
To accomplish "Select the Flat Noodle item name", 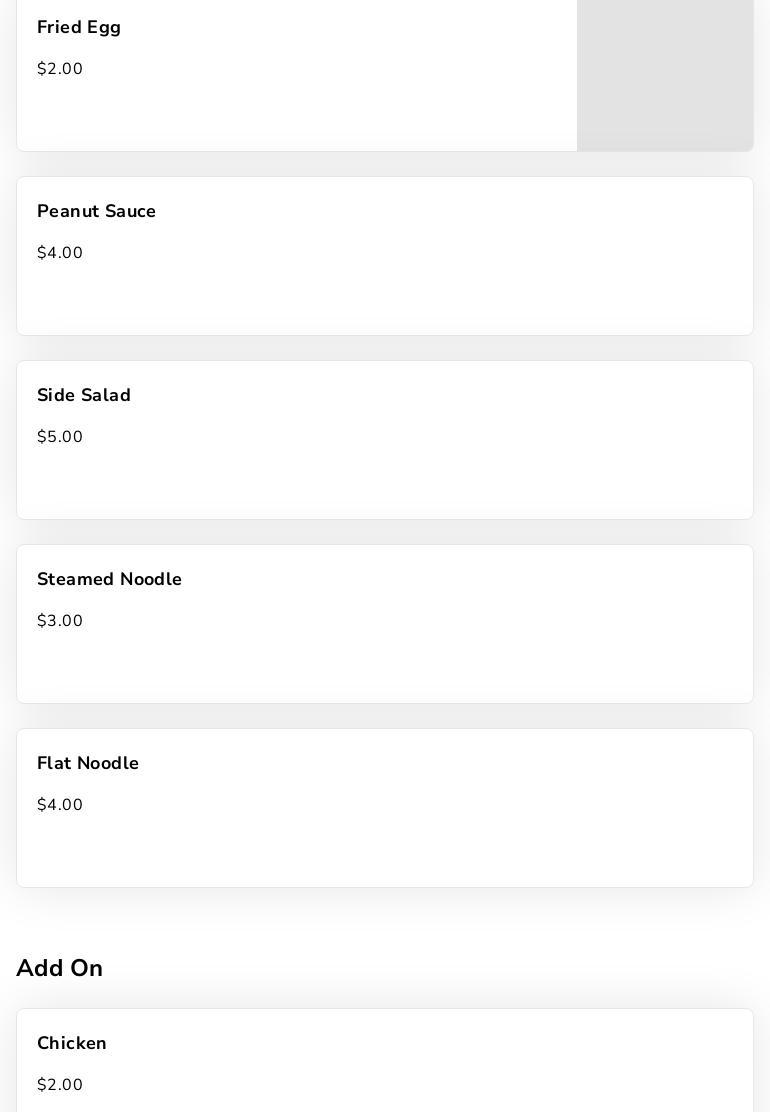I will [x=88, y=764].
